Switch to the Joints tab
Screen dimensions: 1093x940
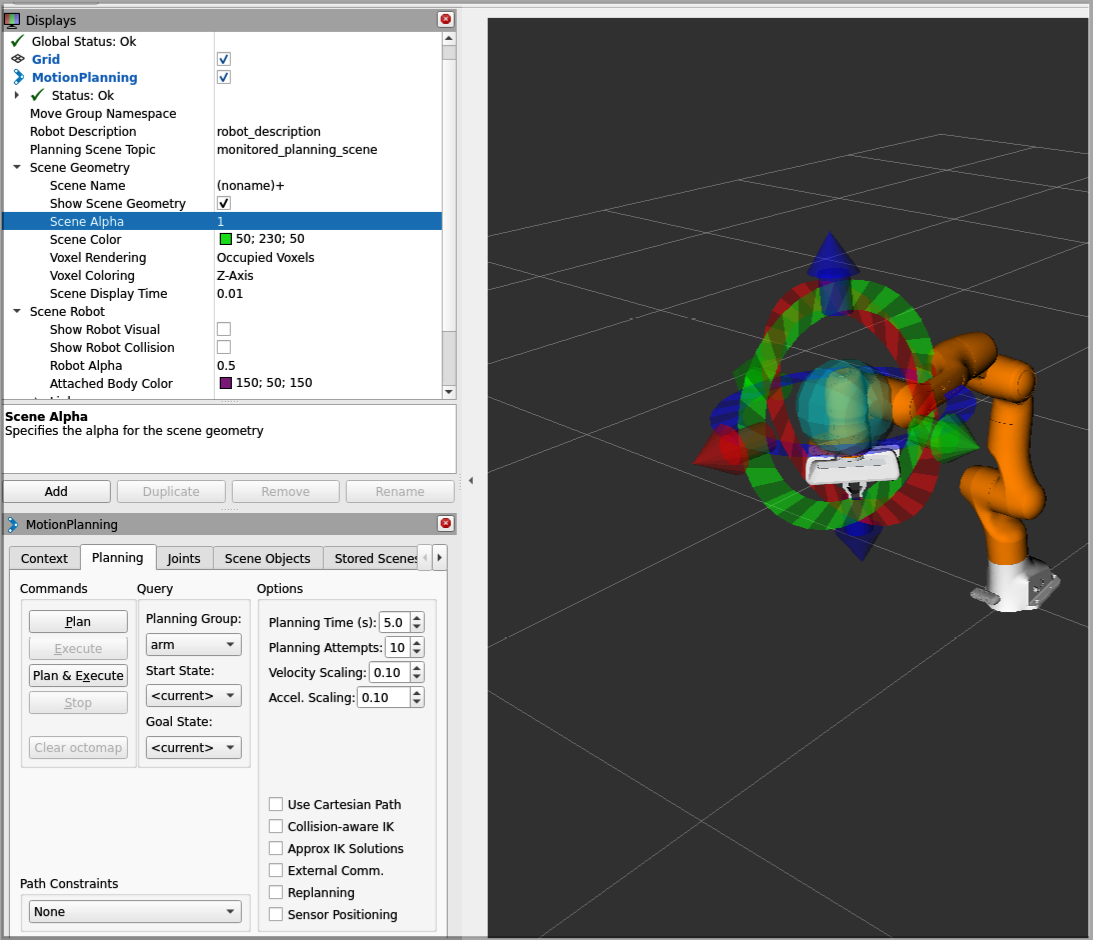click(184, 558)
